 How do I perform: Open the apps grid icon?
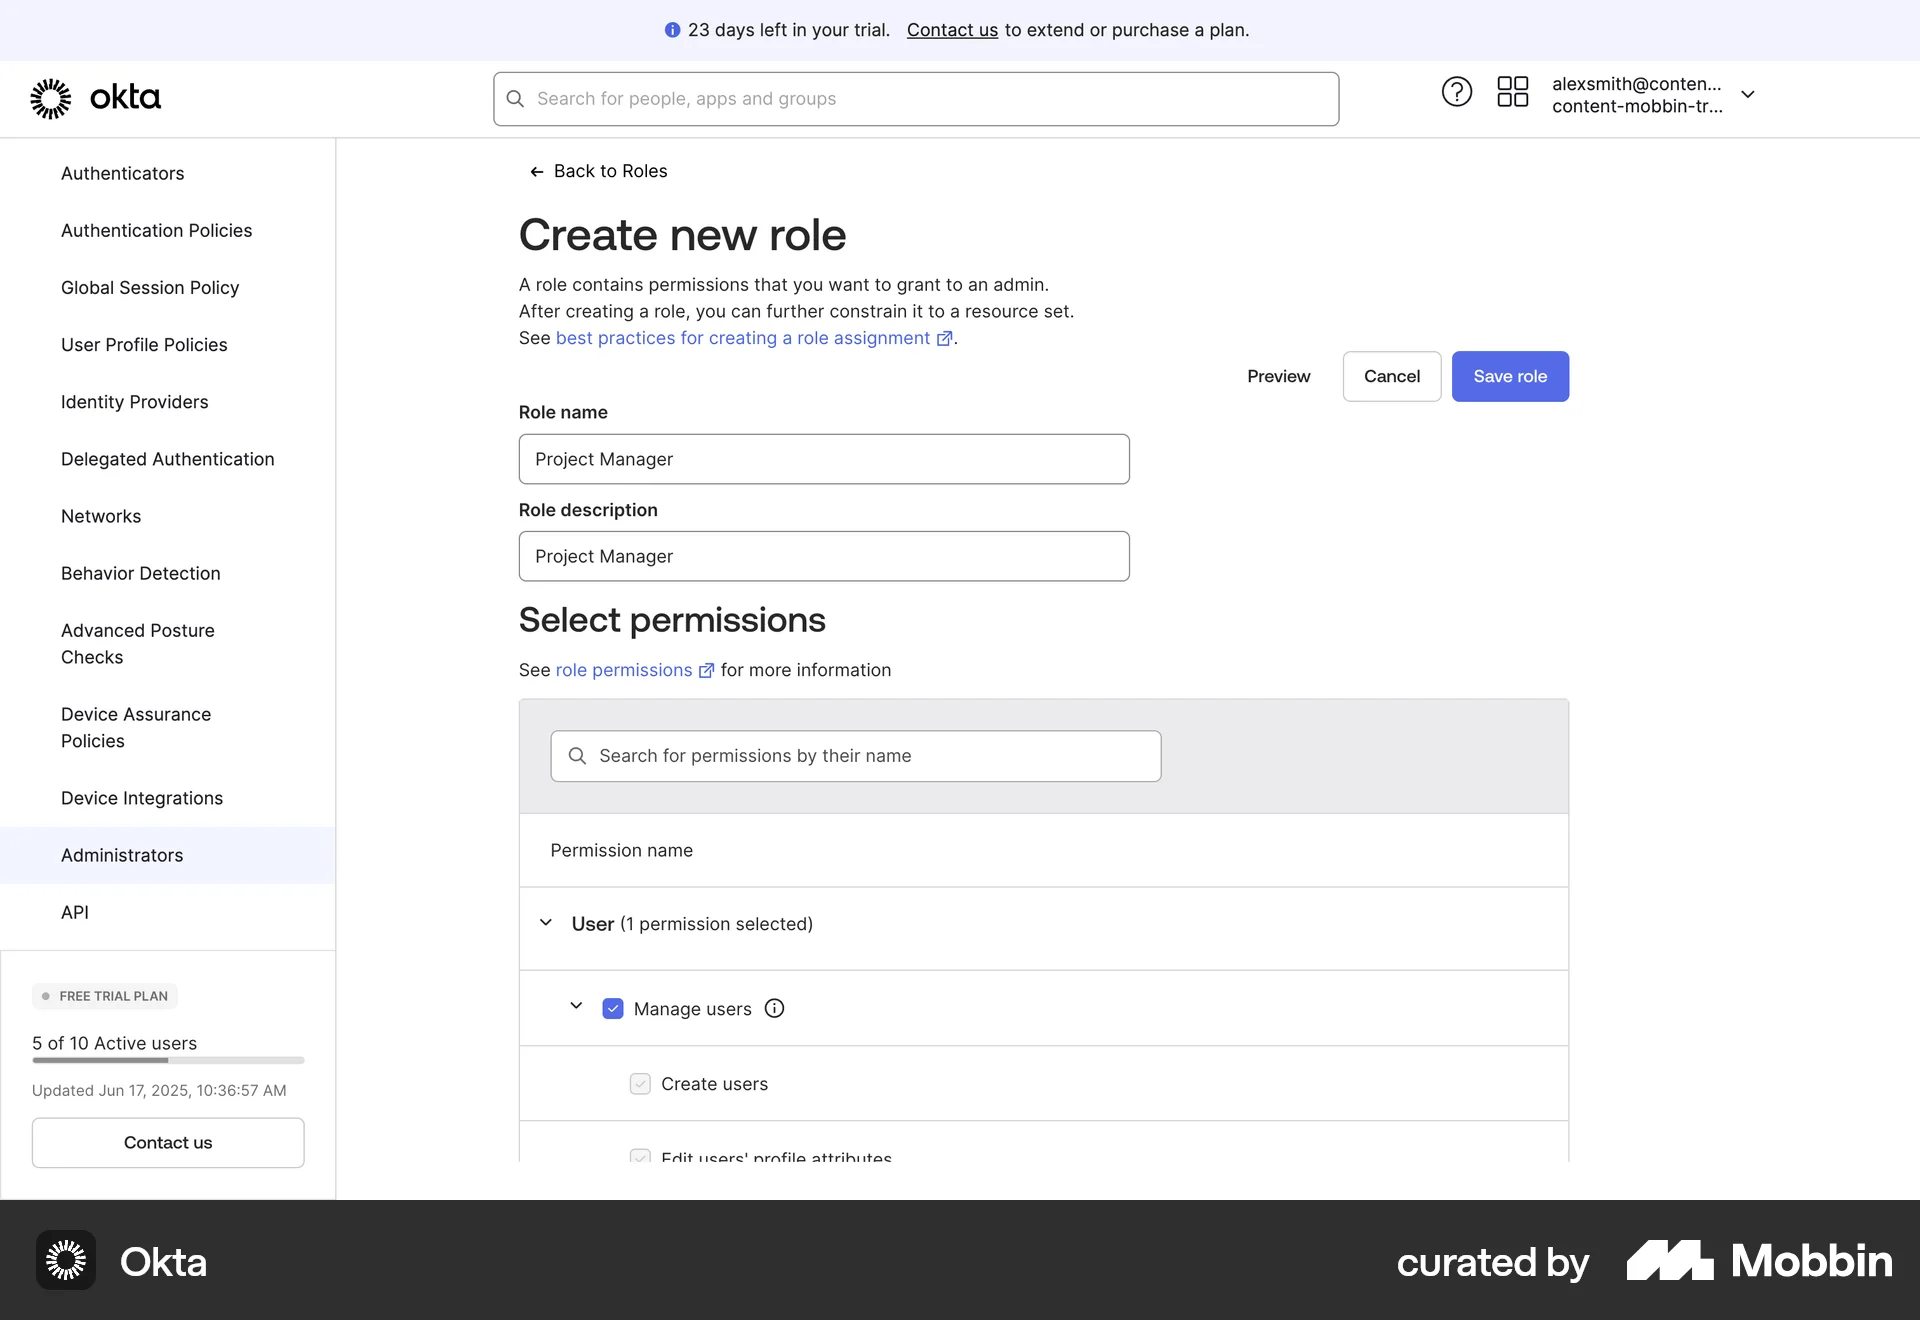[x=1512, y=92]
